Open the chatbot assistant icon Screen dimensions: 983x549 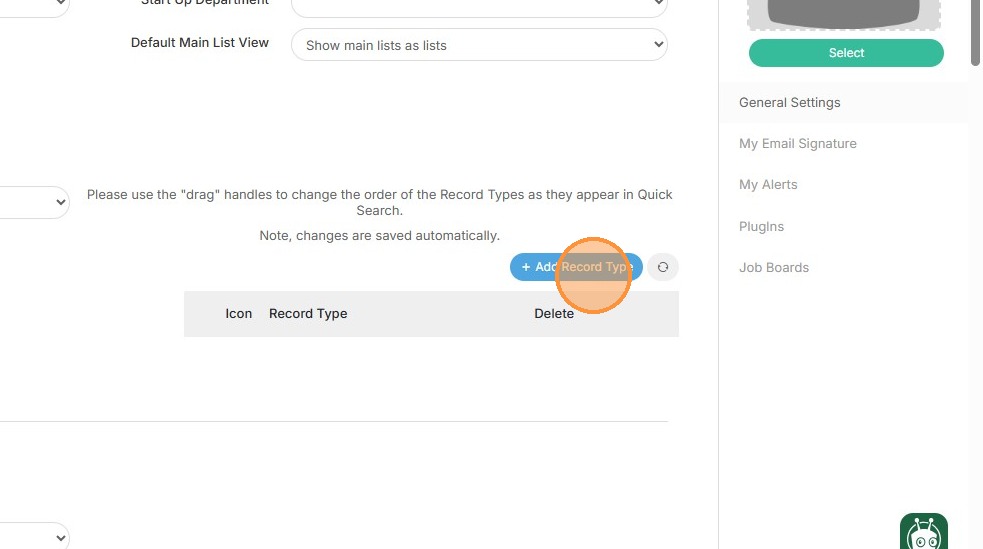[924, 534]
